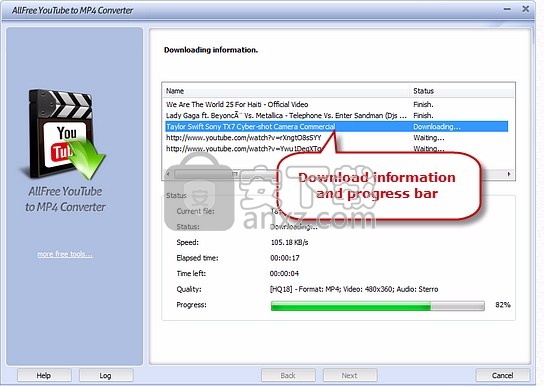544x386 pixels.
Task: Click the 105.18 KB/s speed value
Action: [x=289, y=242]
